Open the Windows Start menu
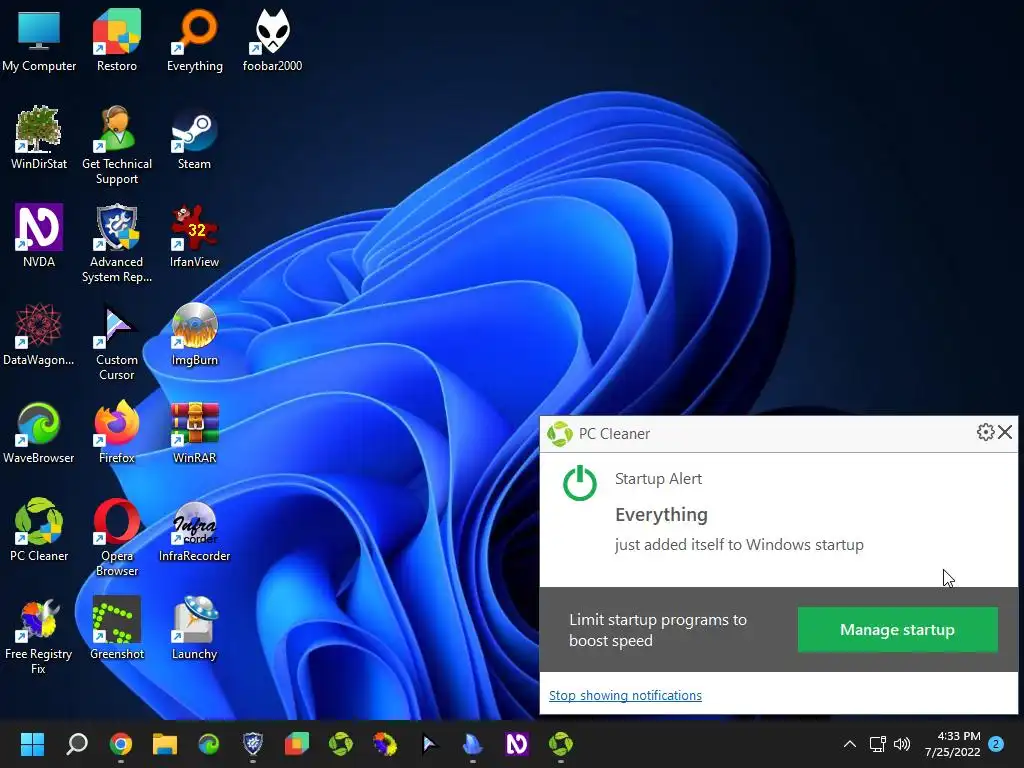The width and height of the screenshot is (1024, 768). pos(32,744)
